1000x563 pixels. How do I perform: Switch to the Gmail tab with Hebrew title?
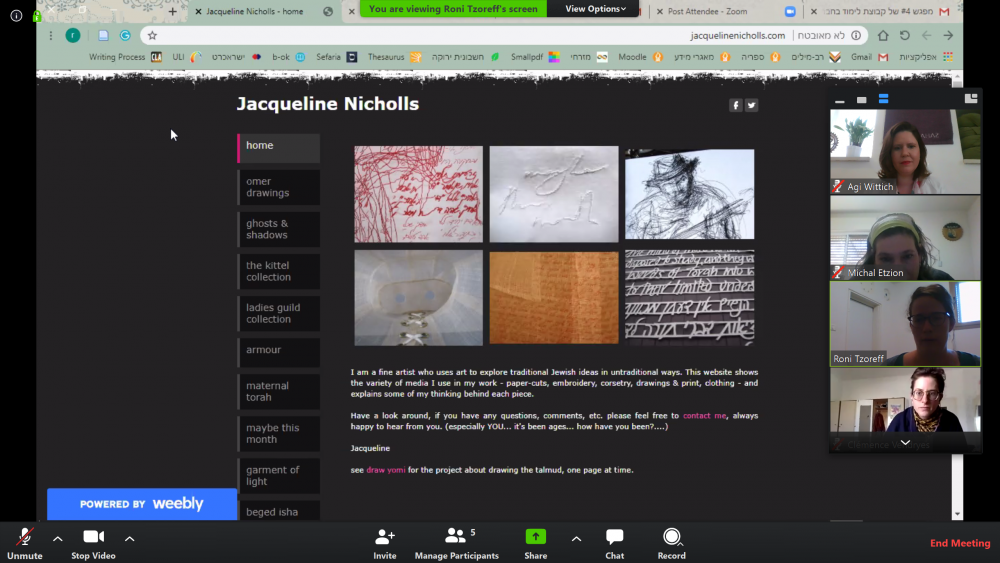coord(880,11)
